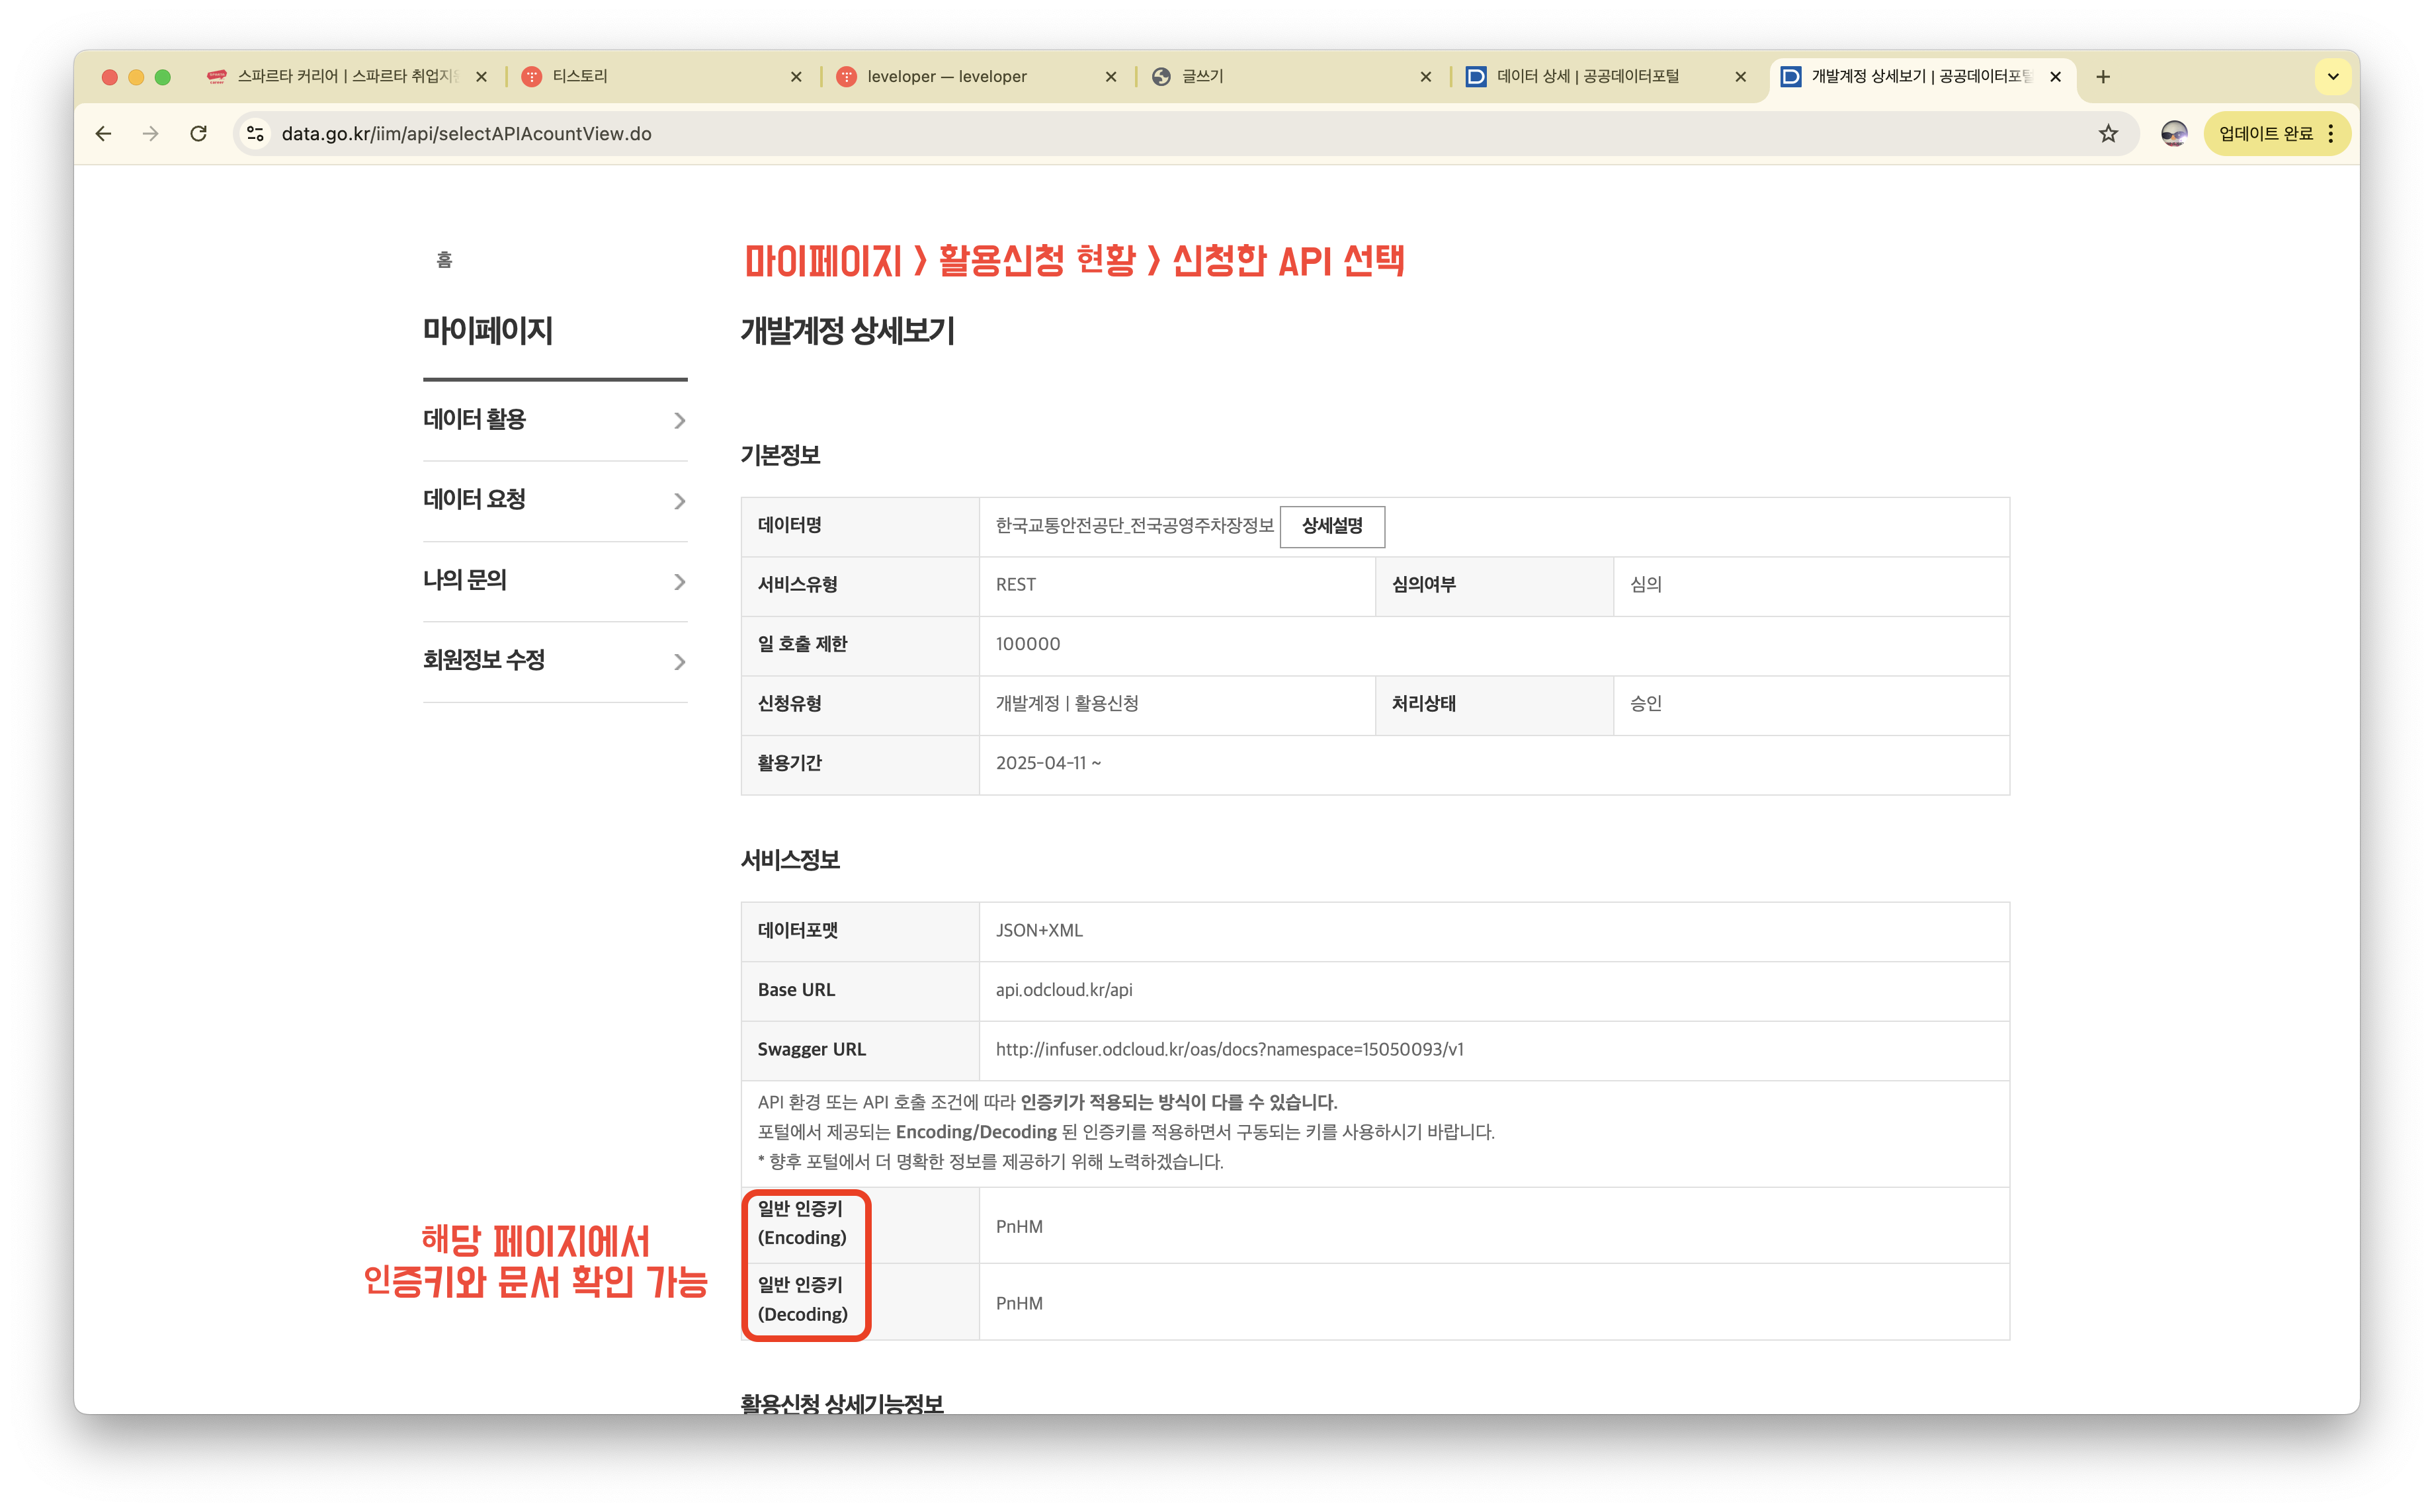This screenshot has height=1512, width=2434.
Task: Close the leveloper tab
Action: (1110, 77)
